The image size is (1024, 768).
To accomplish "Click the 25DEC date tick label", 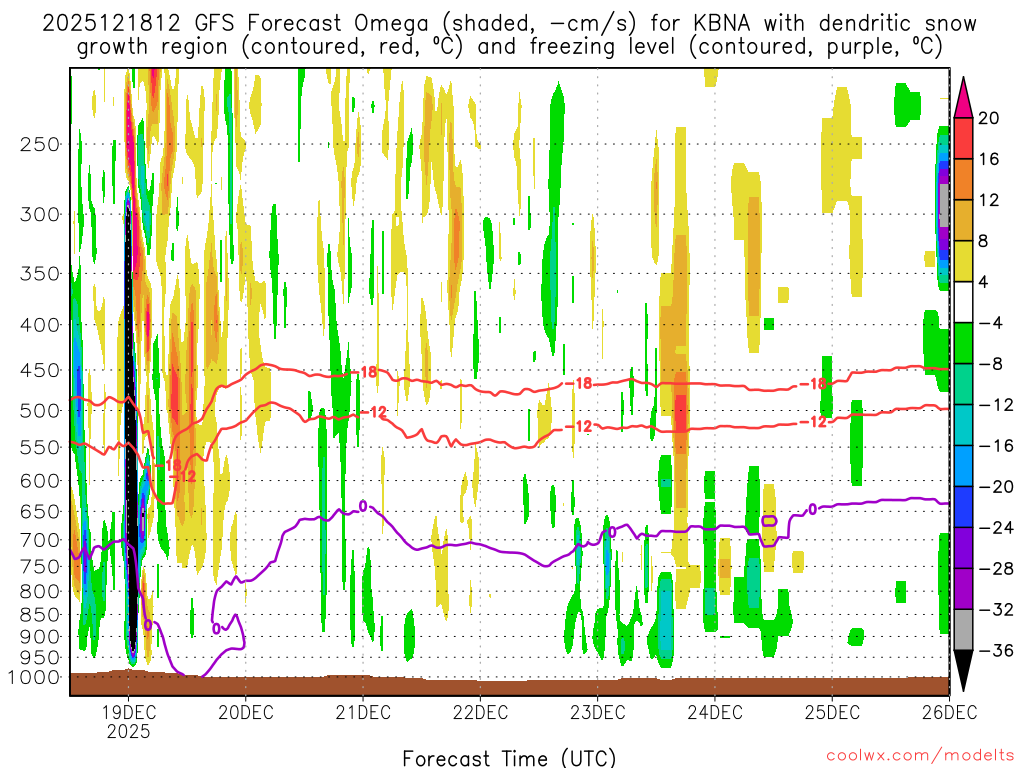I will click(x=832, y=712).
